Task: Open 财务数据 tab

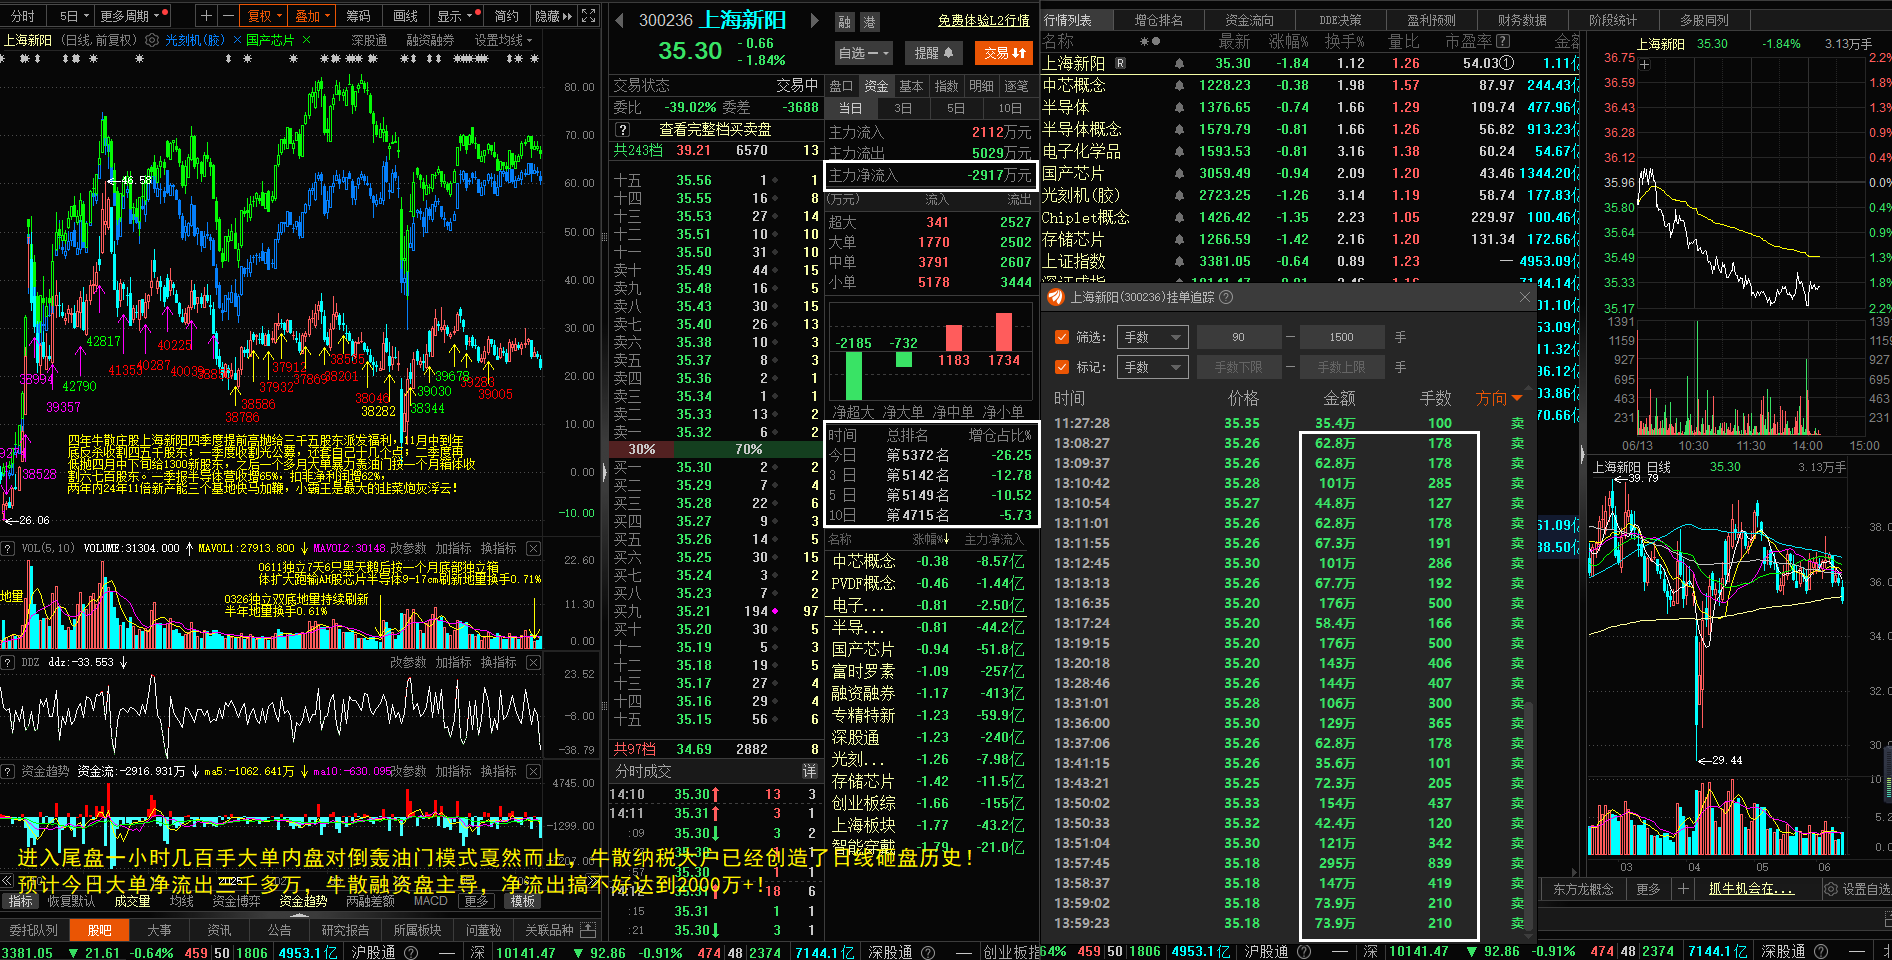Action: [1522, 20]
